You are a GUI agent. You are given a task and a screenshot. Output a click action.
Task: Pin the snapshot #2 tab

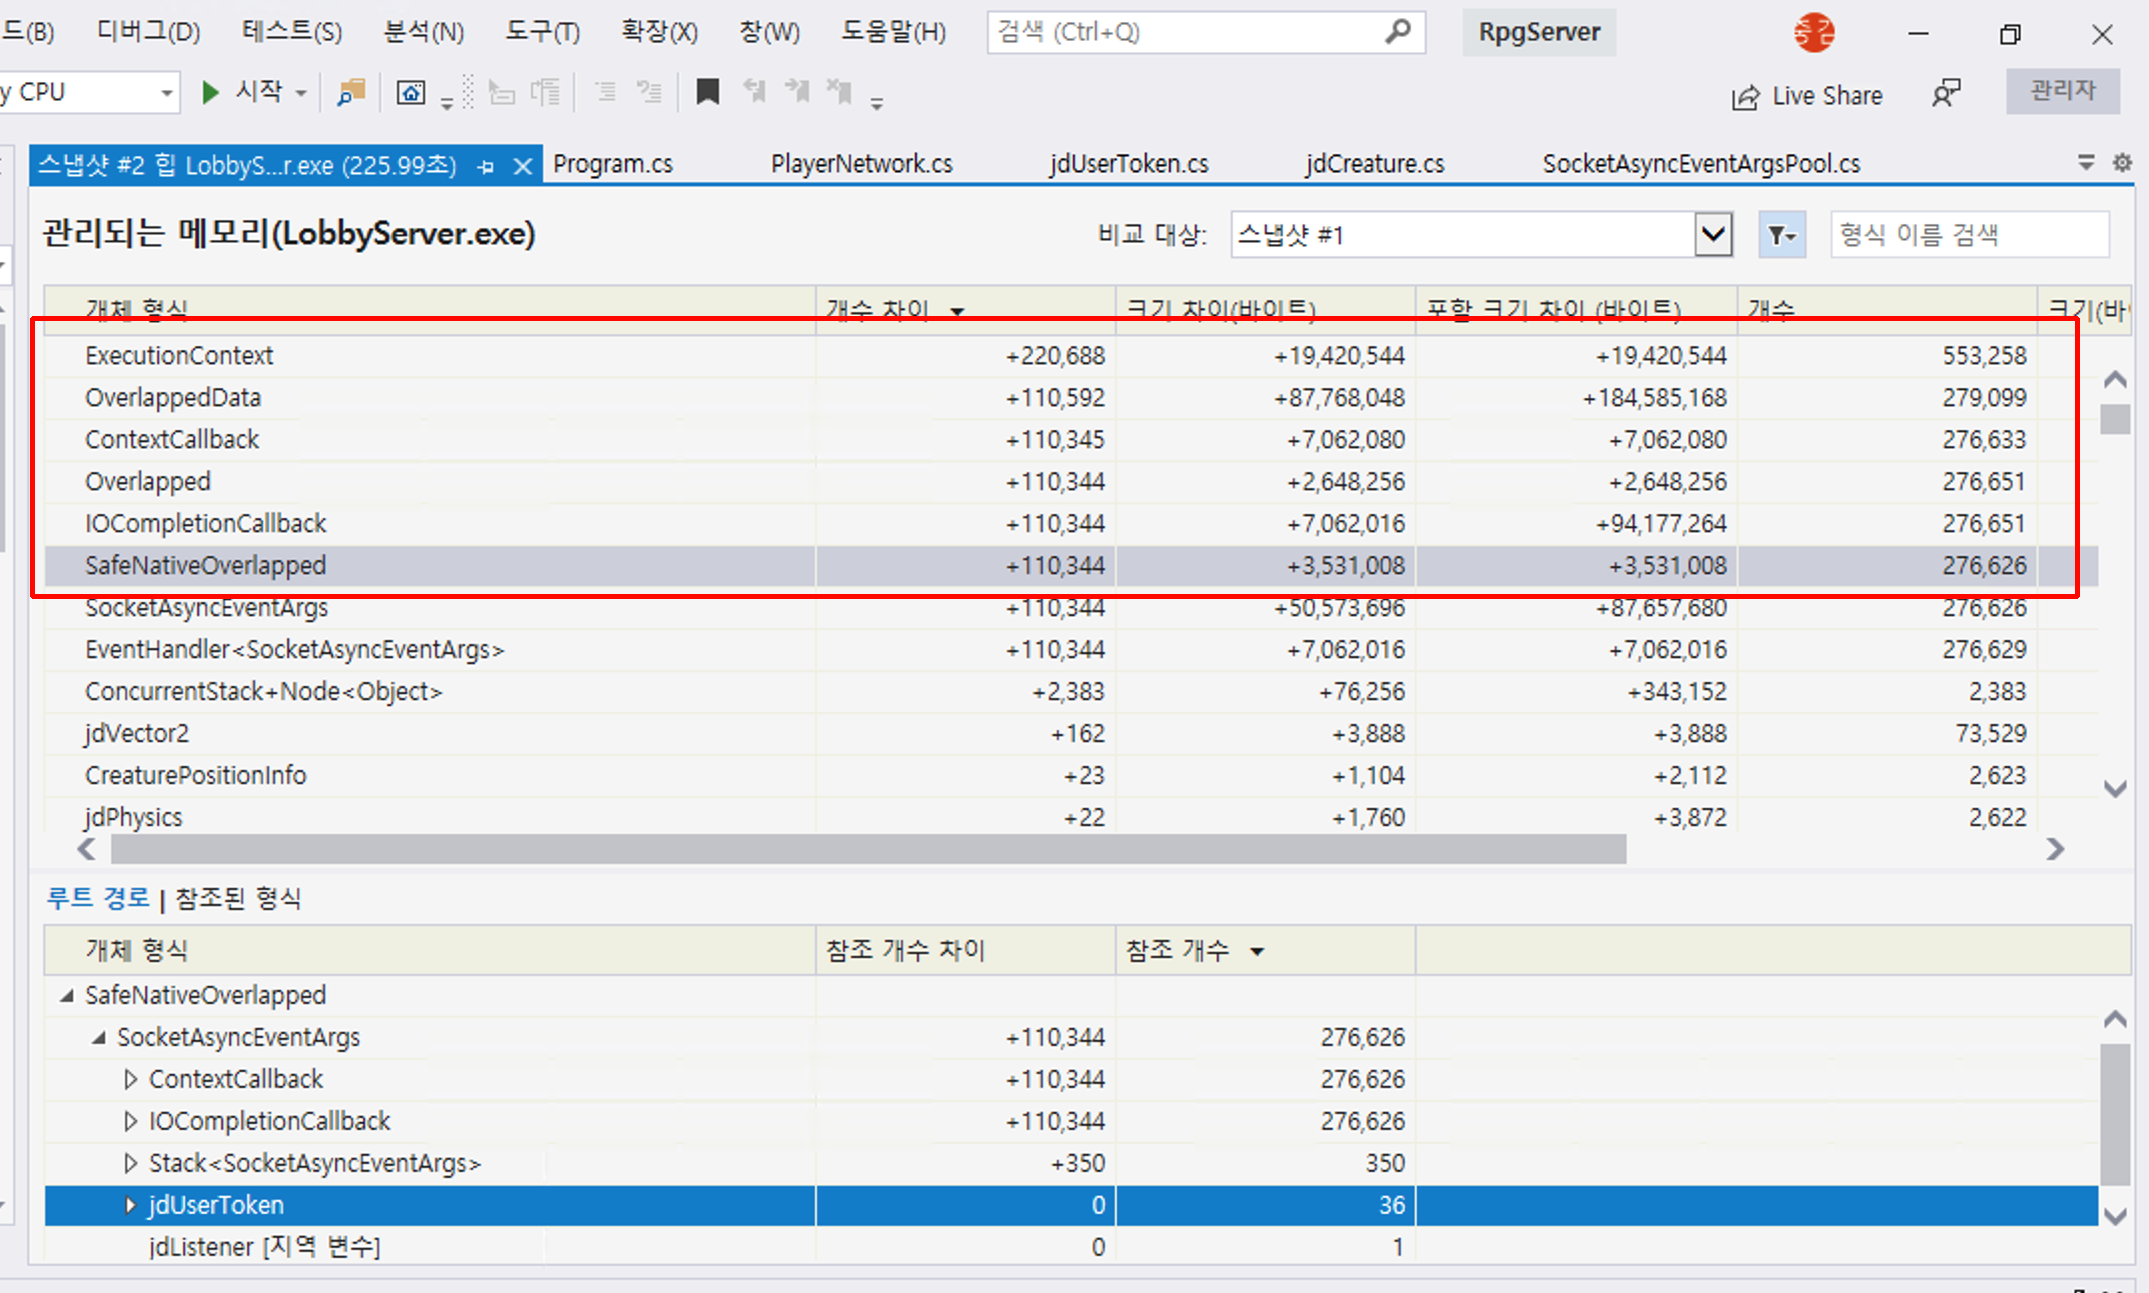(x=486, y=166)
